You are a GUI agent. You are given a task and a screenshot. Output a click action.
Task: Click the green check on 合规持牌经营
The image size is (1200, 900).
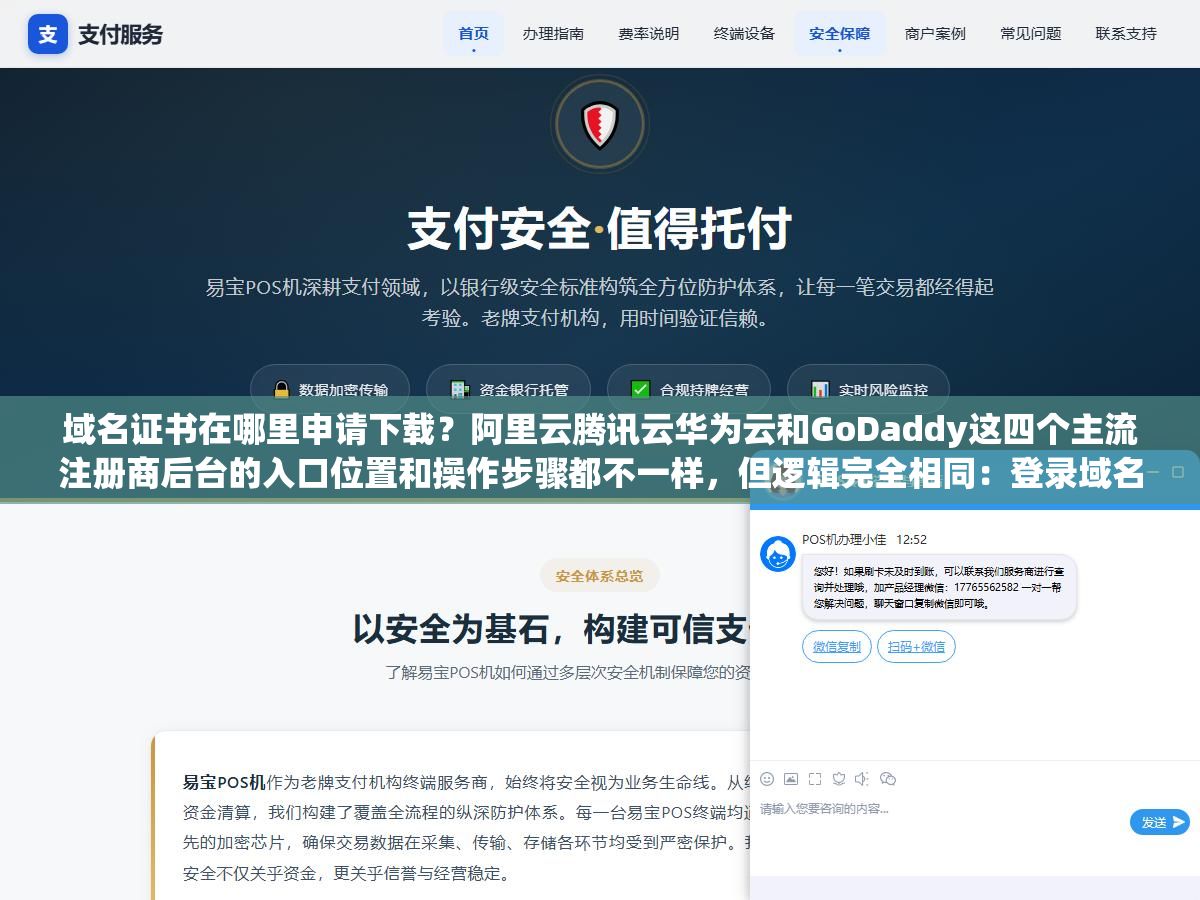pyautogui.click(x=640, y=390)
